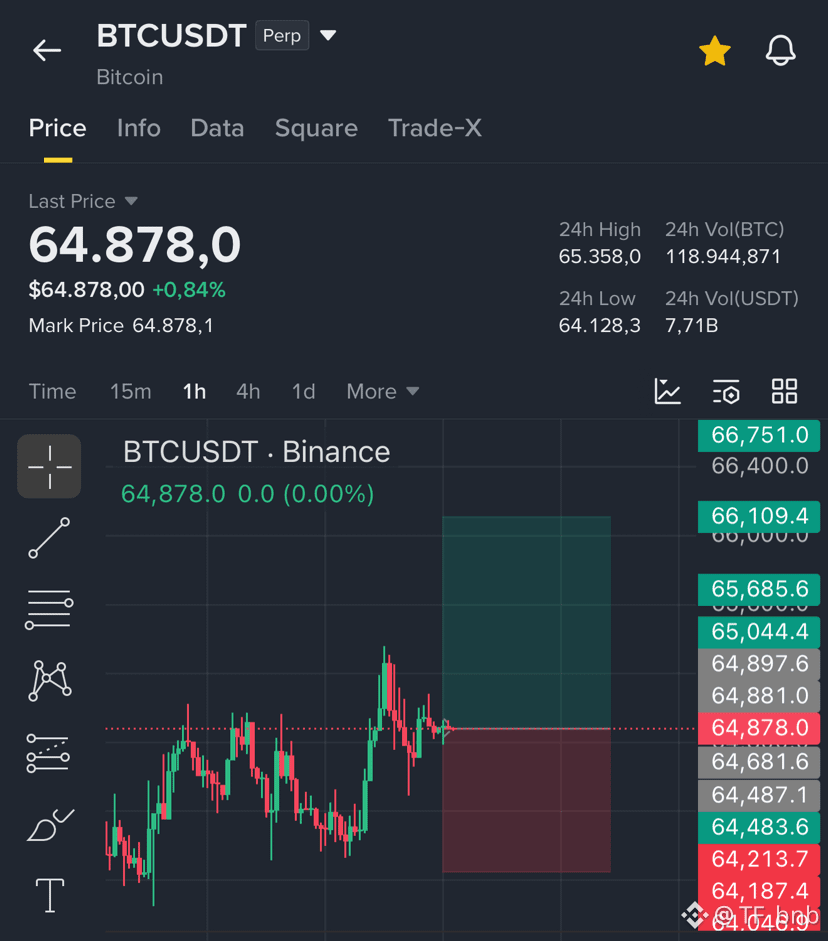Select the 4h interval
Screen dimensions: 828x941
coord(248,391)
